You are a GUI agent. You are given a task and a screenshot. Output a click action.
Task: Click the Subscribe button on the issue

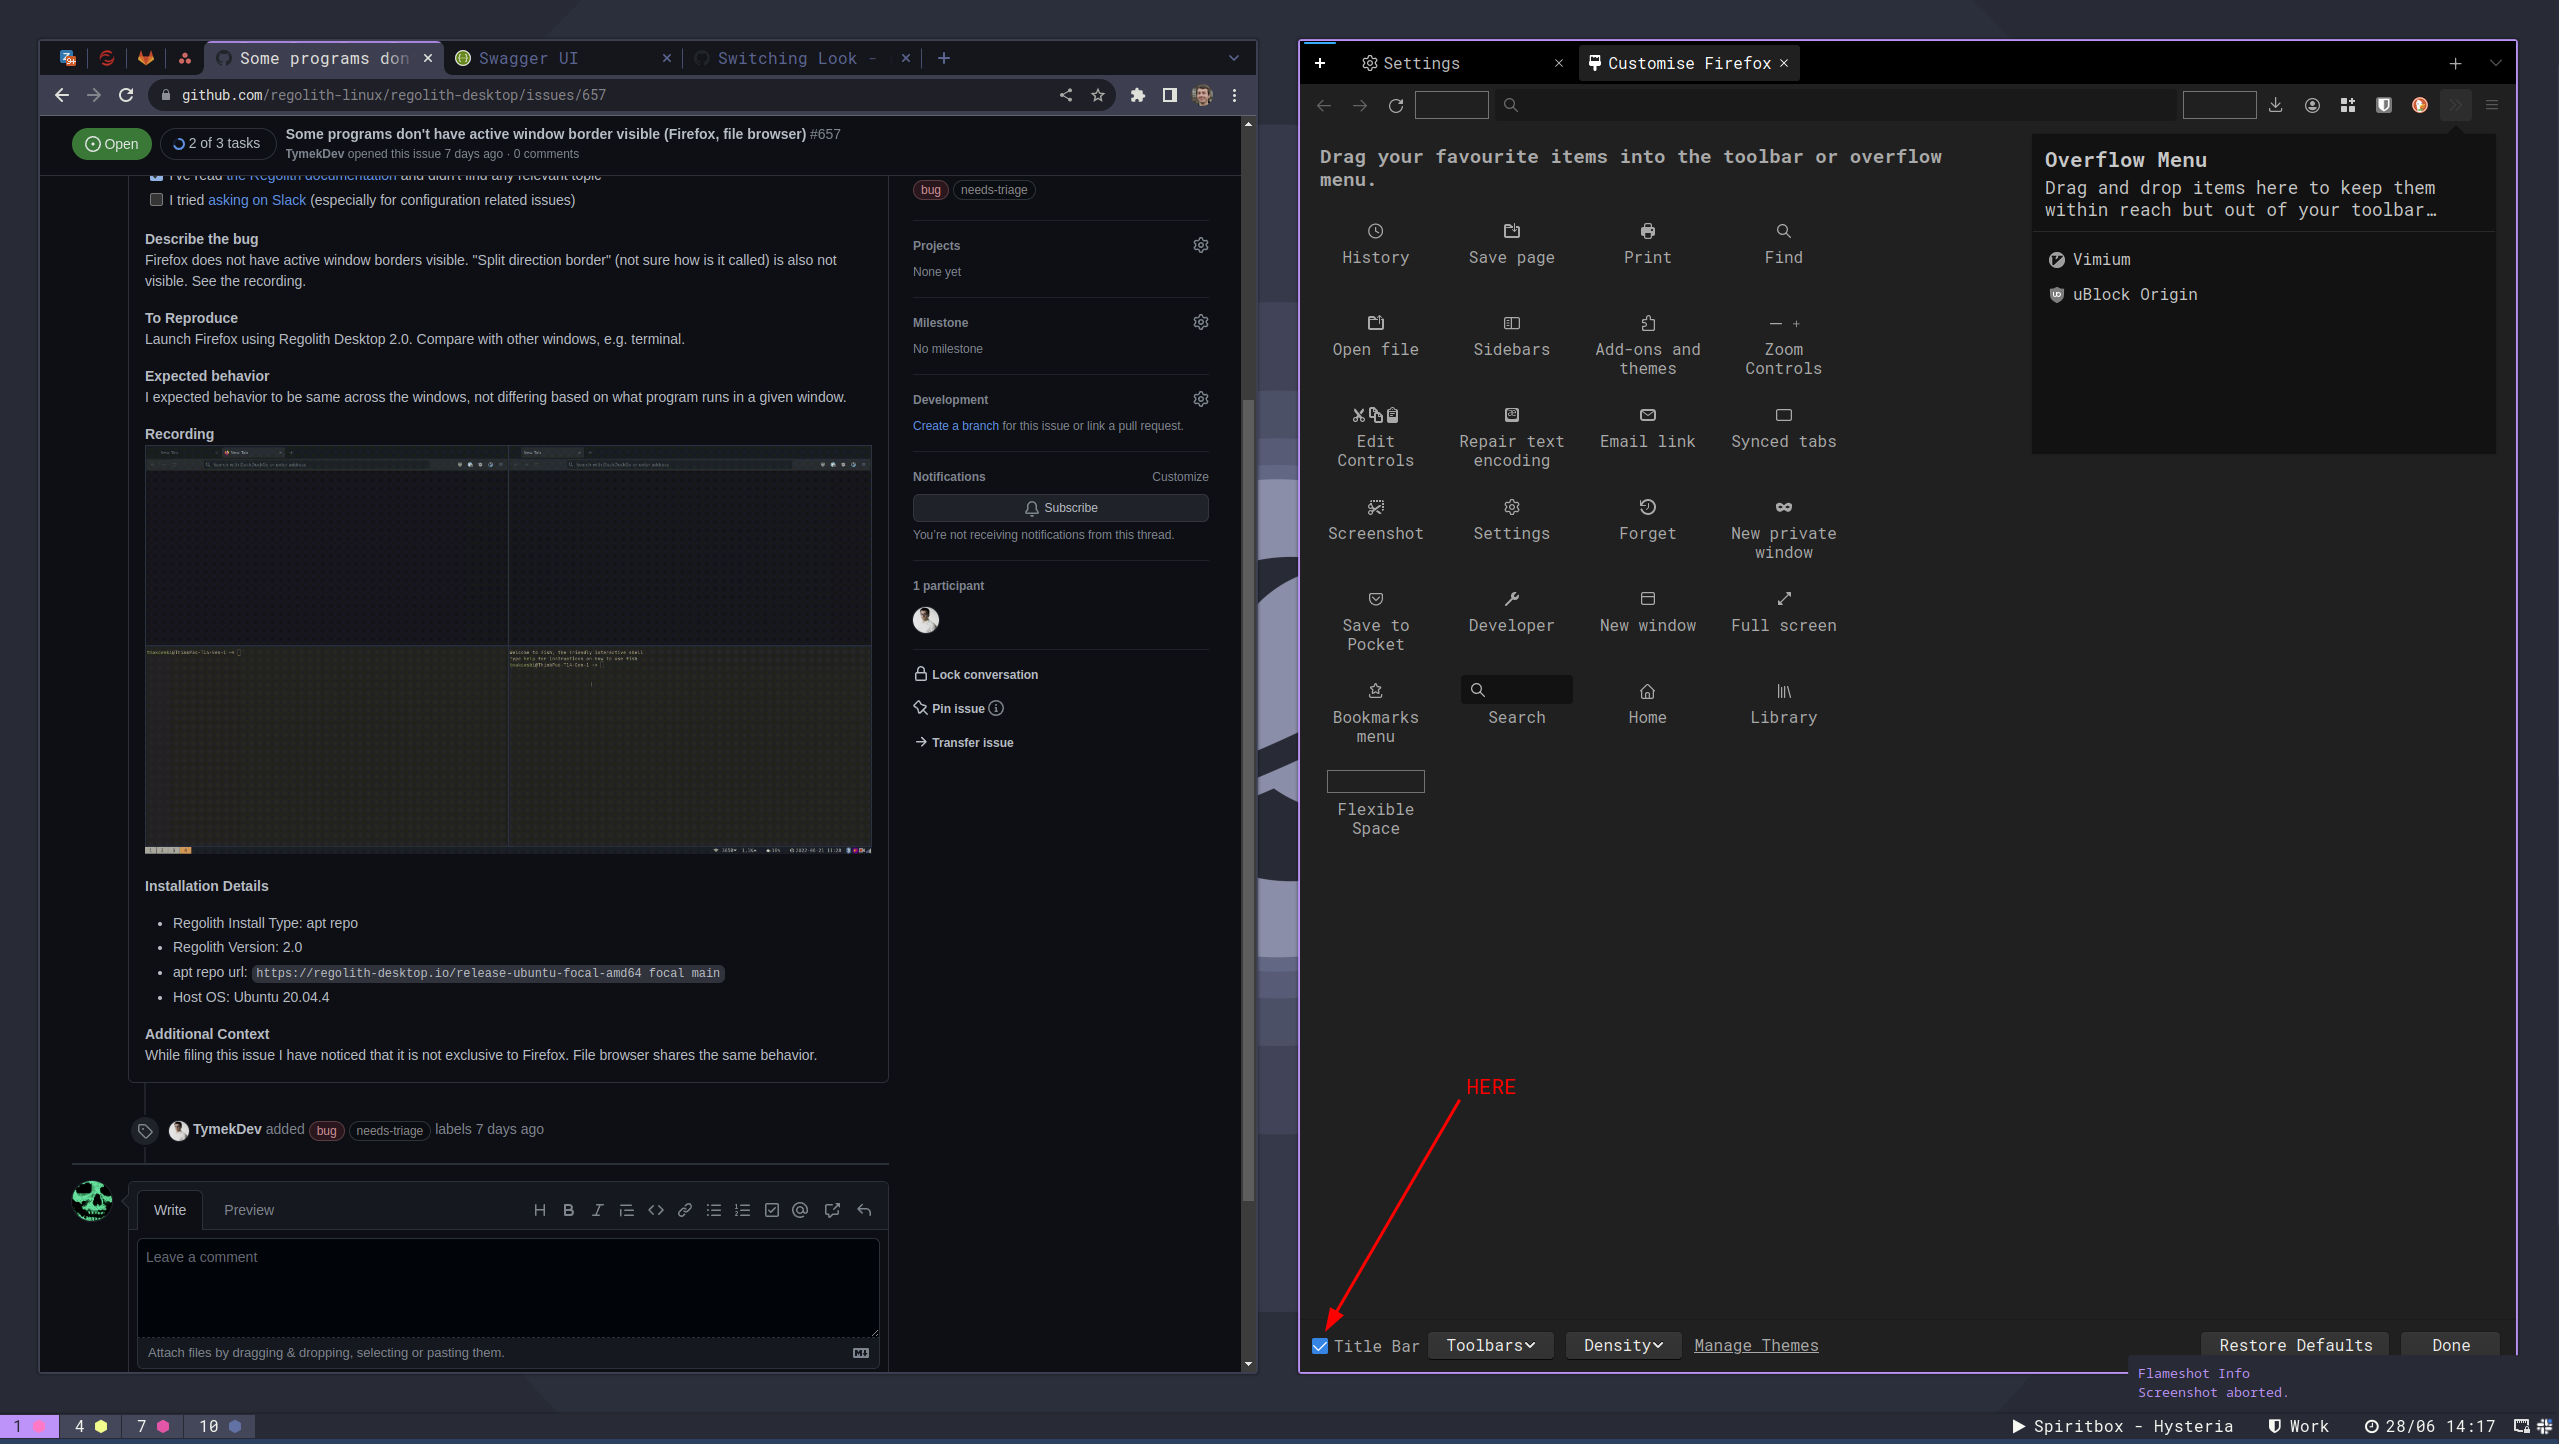(1060, 507)
